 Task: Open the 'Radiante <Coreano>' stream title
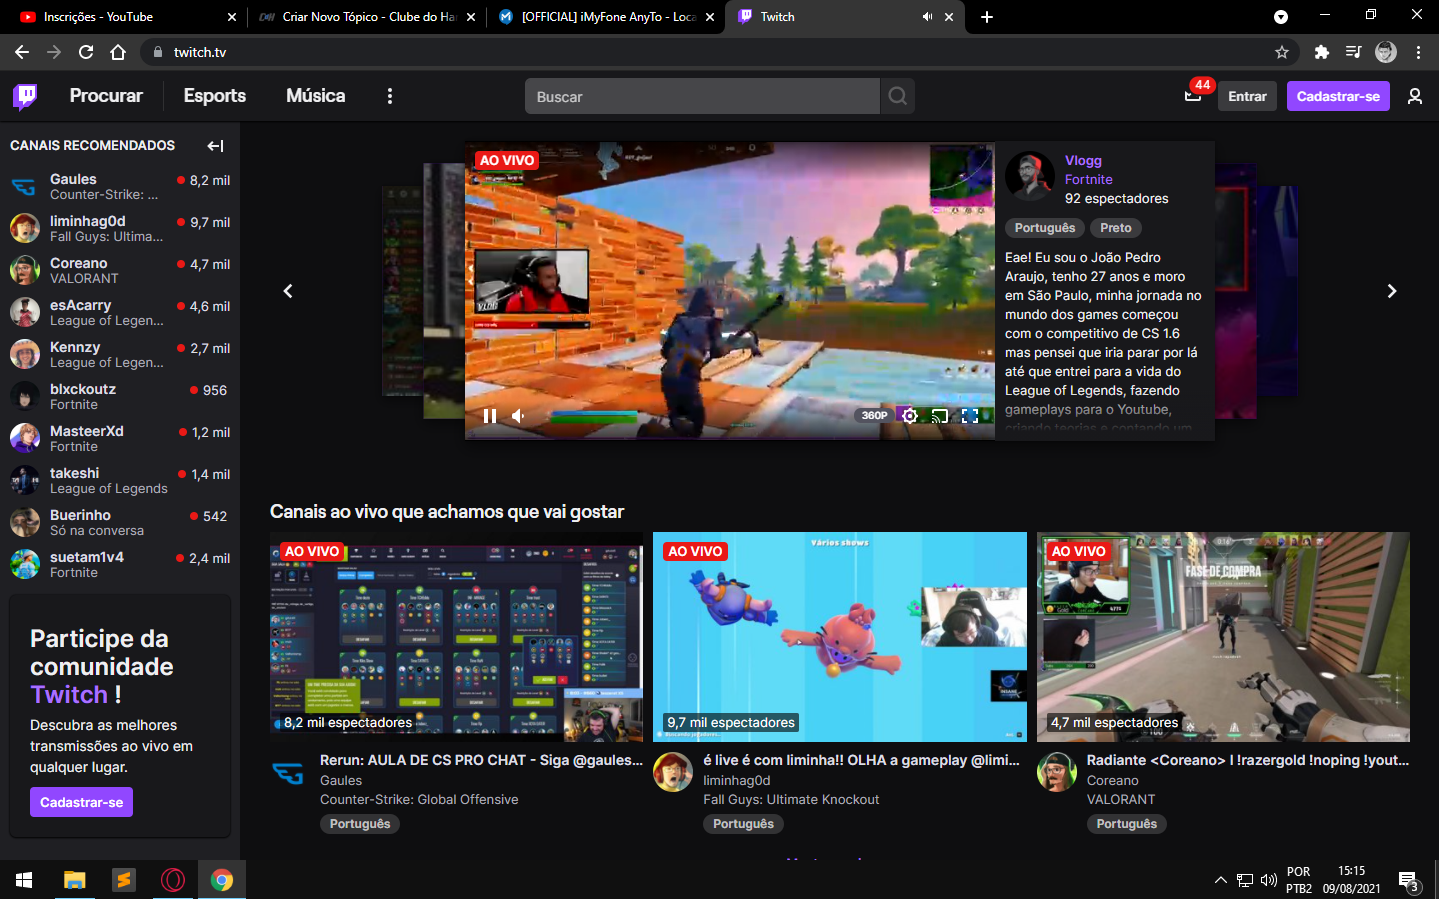click(x=1248, y=760)
